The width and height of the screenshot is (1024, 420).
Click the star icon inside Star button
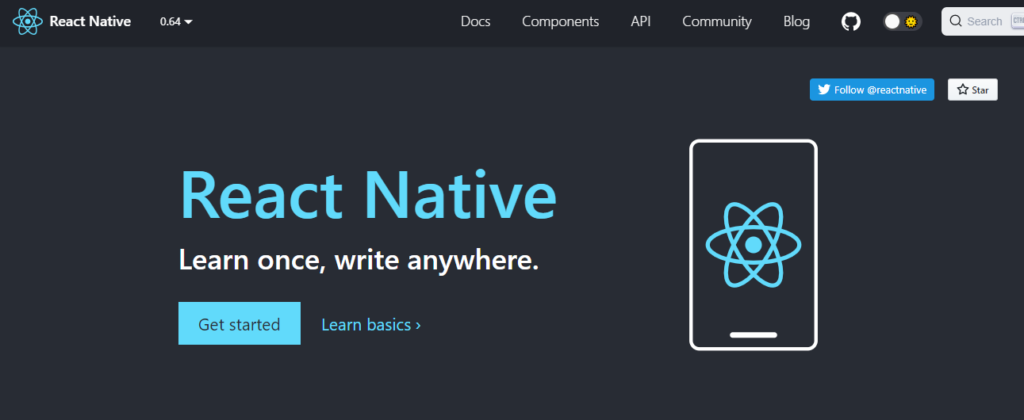pyautogui.click(x=963, y=89)
